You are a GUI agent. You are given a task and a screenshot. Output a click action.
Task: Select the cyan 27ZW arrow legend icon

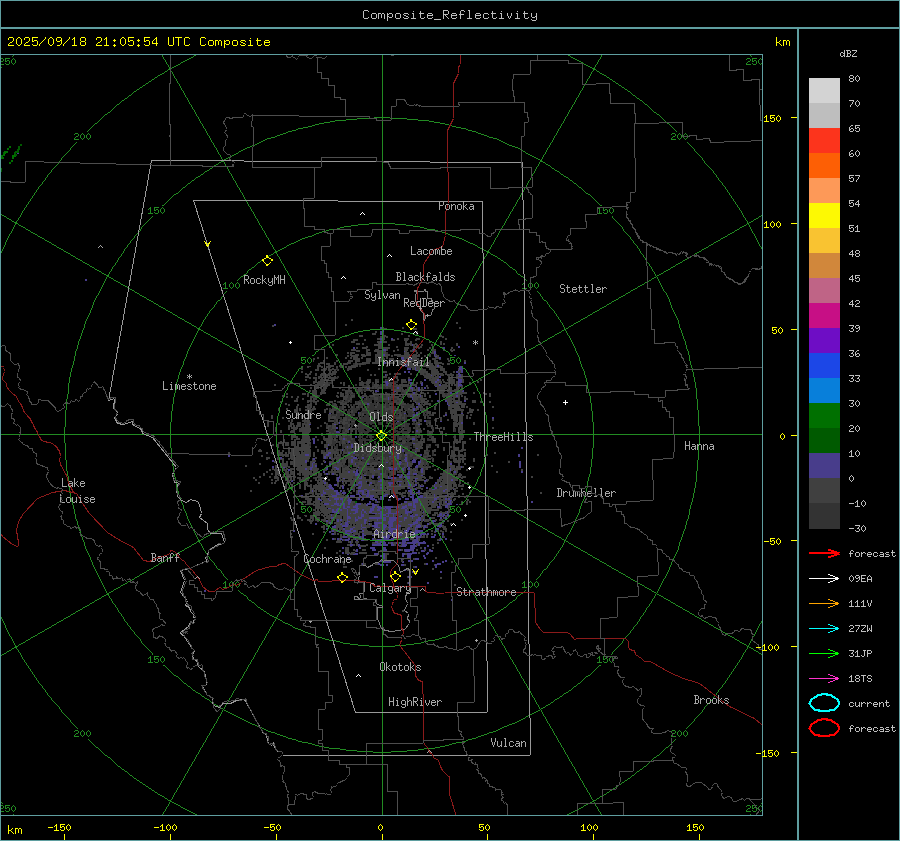point(824,628)
